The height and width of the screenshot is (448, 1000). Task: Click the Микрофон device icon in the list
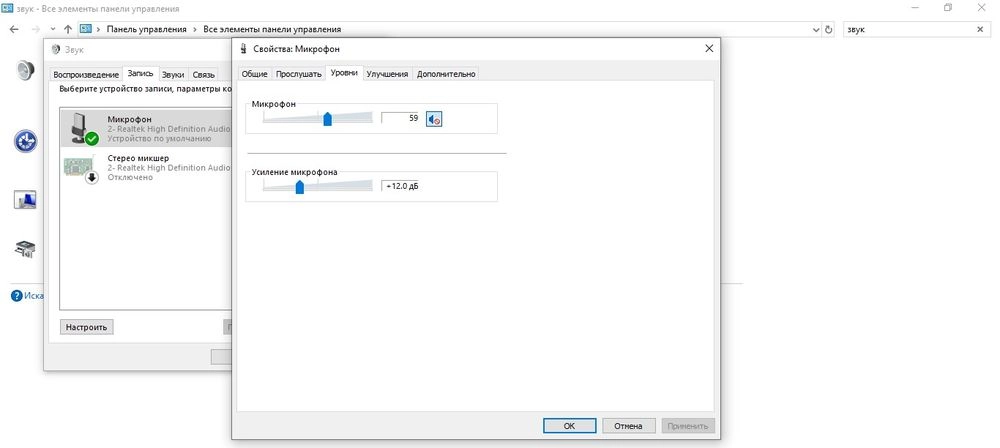tap(79, 128)
